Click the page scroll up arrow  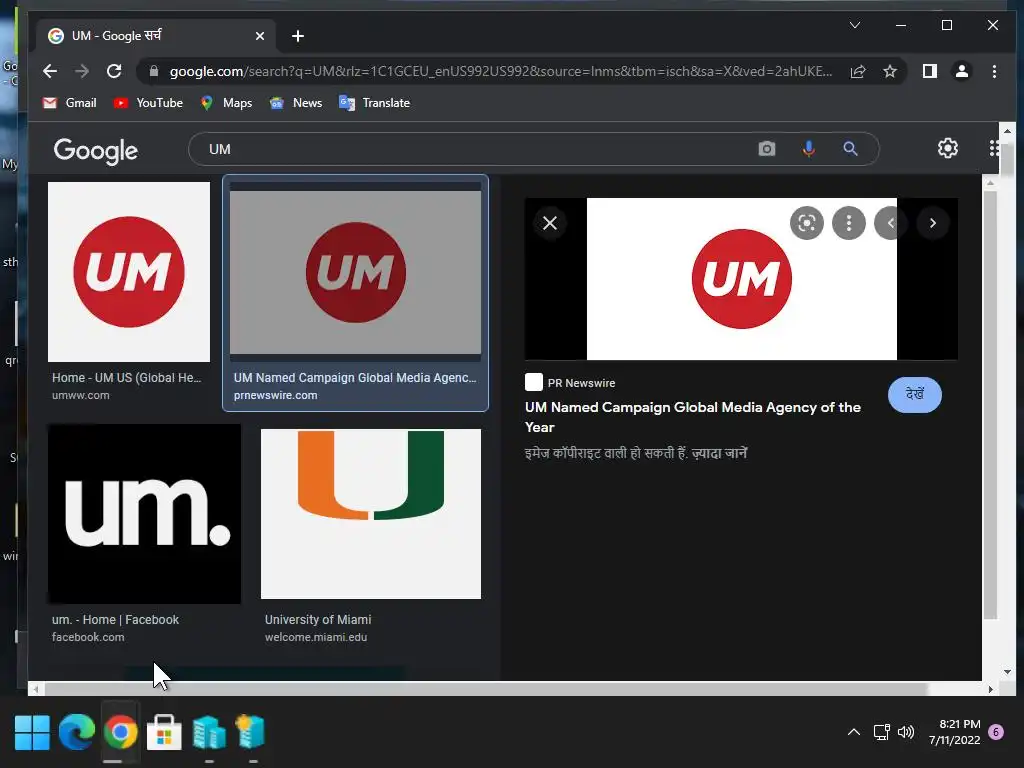click(x=1006, y=131)
